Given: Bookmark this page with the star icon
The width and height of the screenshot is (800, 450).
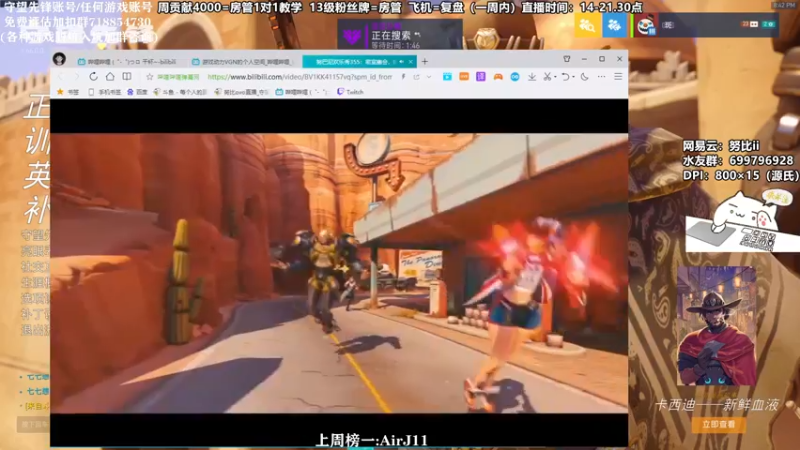Looking at the screenshot, I should click(149, 77).
